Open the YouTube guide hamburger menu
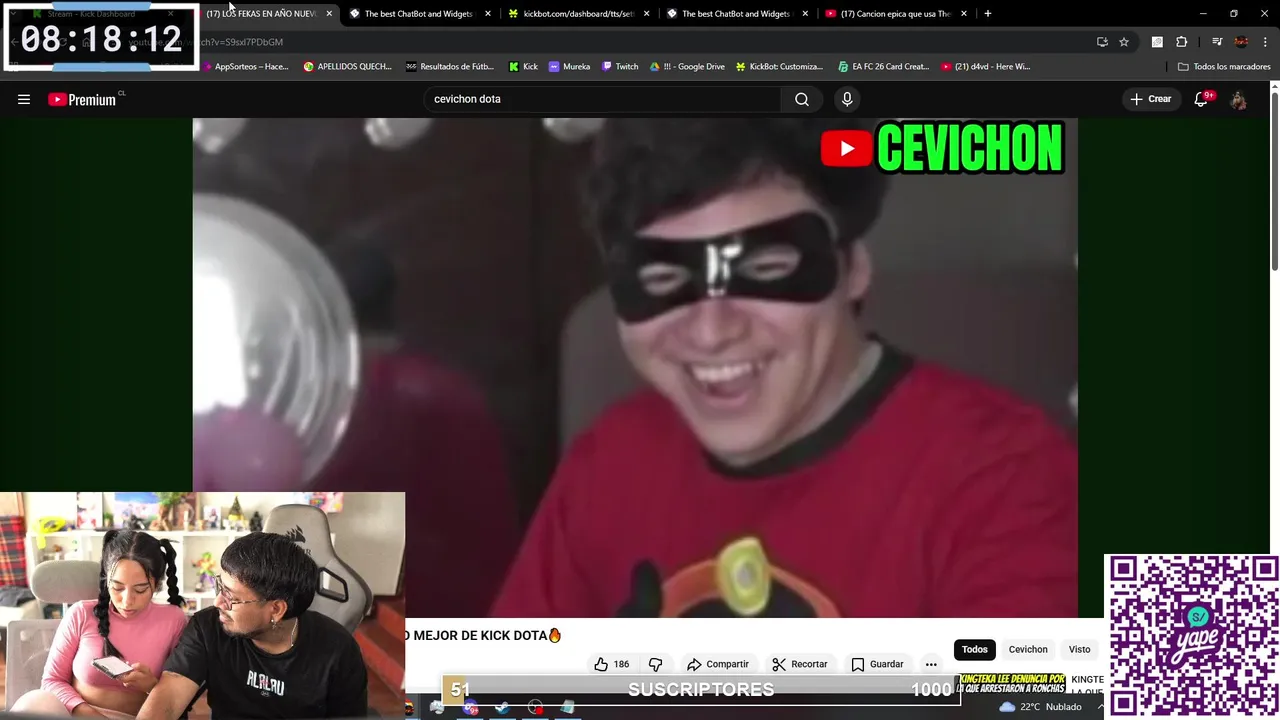 coord(24,99)
